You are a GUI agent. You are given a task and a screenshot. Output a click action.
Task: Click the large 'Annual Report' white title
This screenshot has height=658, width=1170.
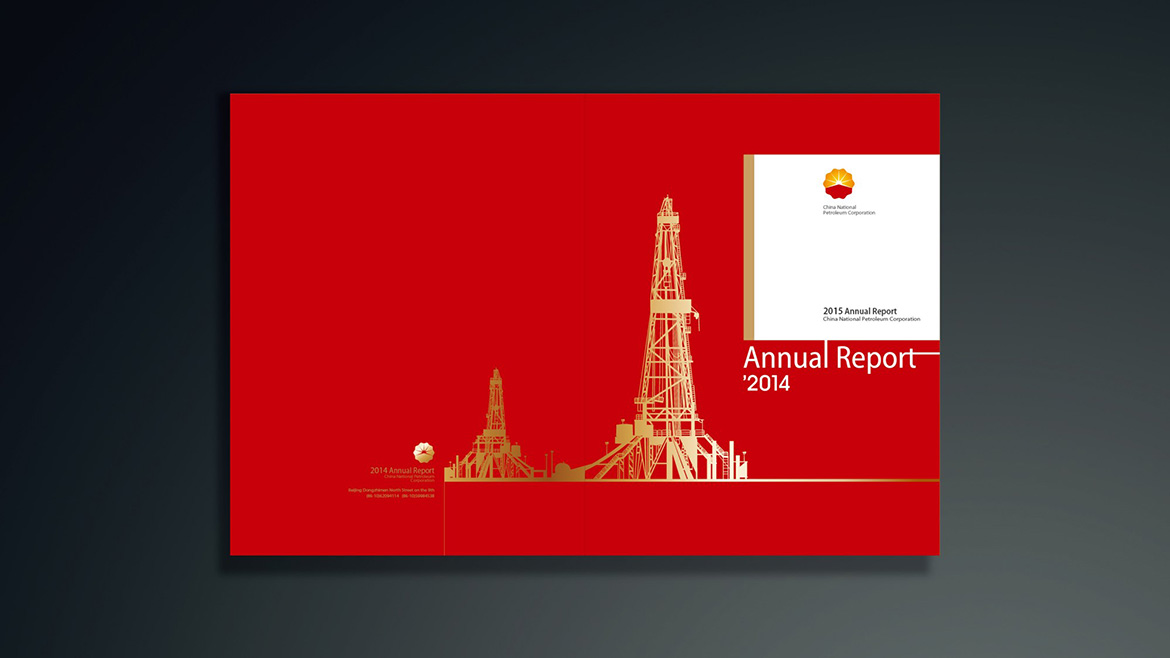click(829, 358)
